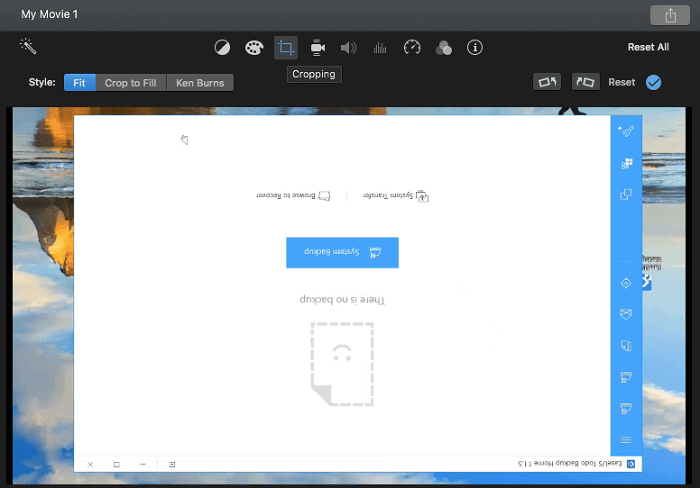Click EaseUS sidebar system backup icon above menu
Screen dimensions: 700x488
point(626,408)
